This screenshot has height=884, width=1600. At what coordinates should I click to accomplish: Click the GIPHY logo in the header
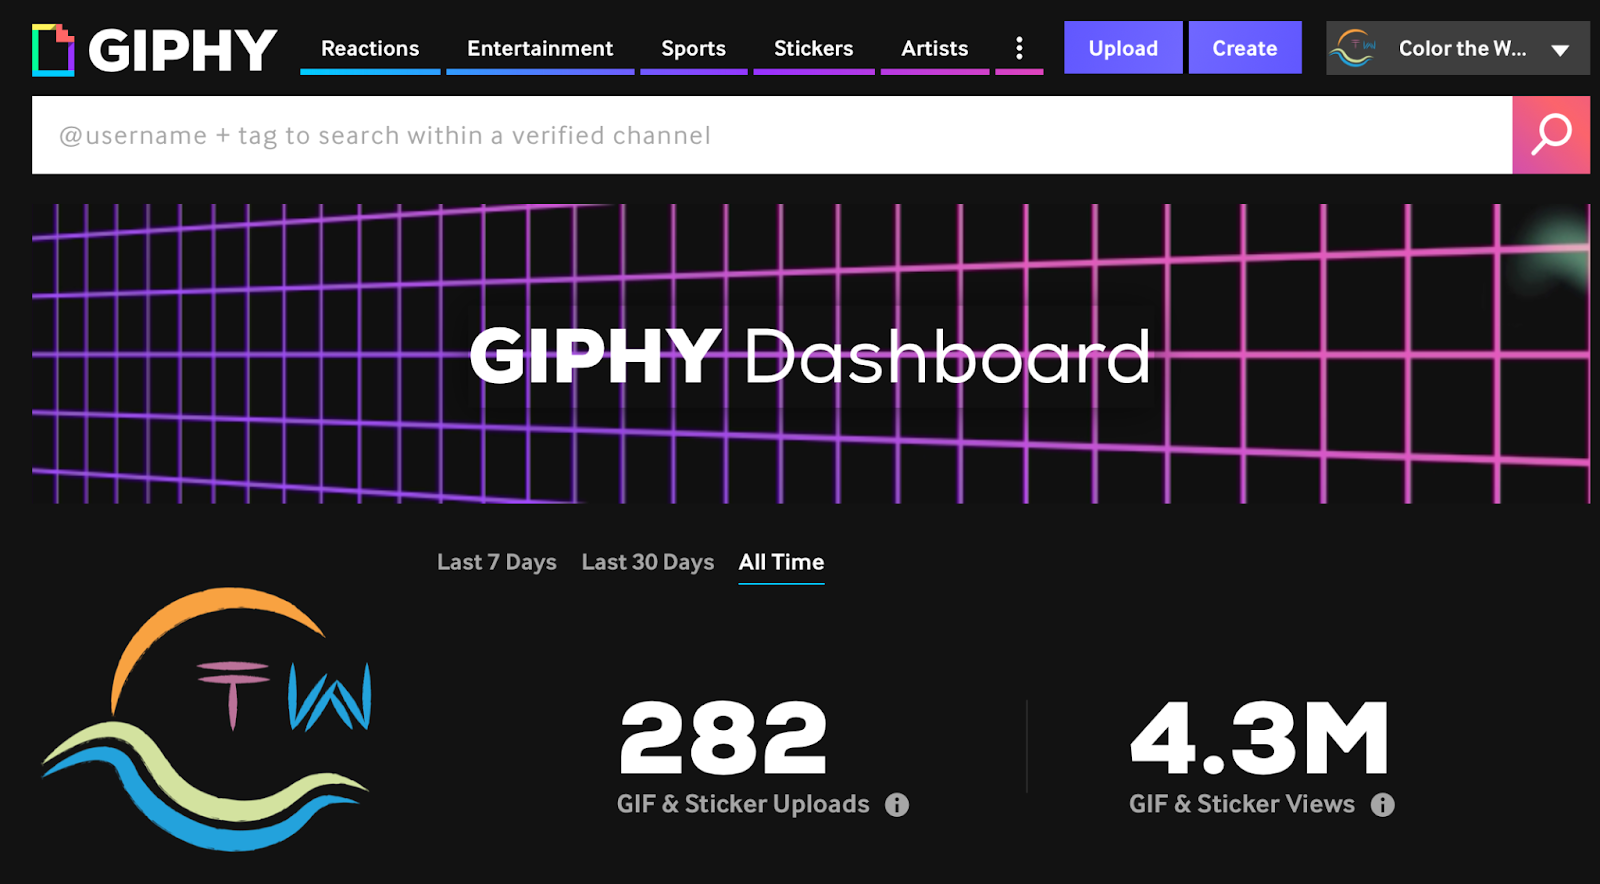(x=155, y=49)
